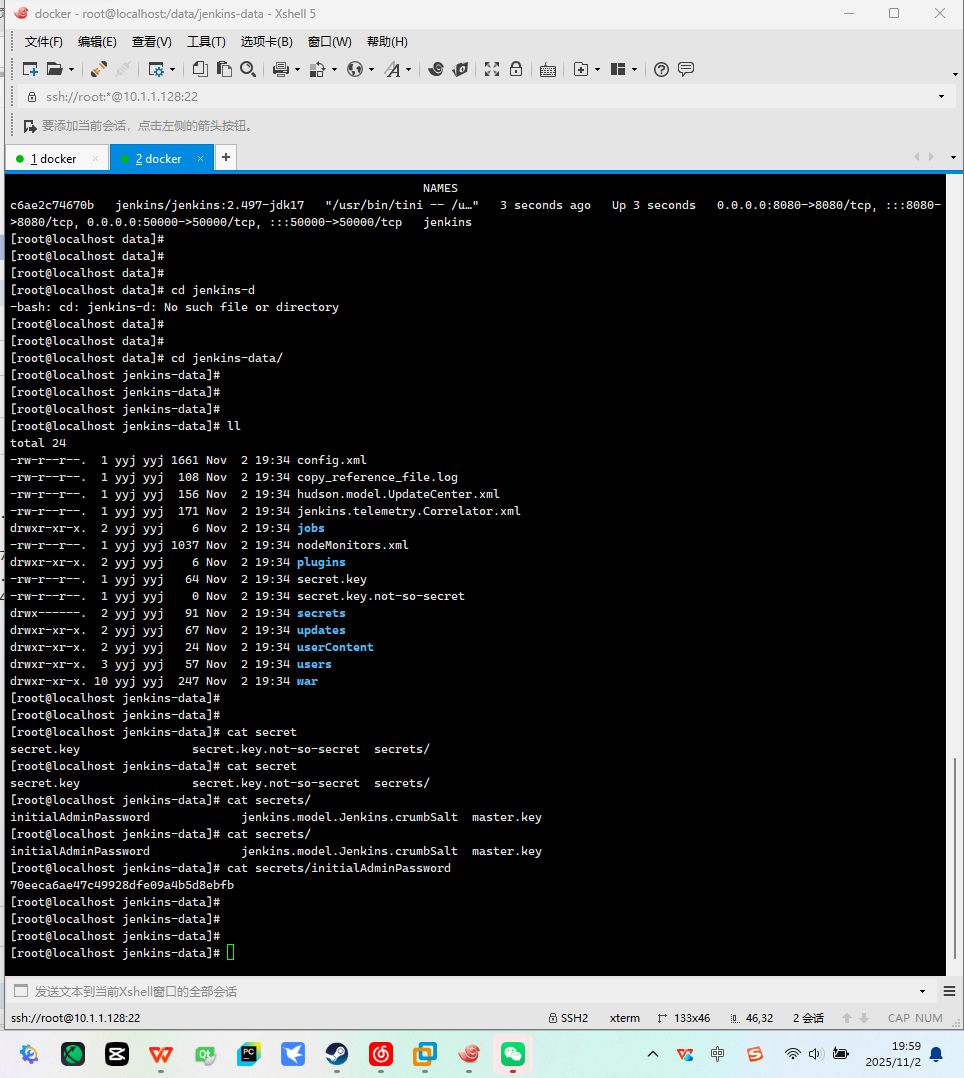
Task: Click the terminal vertical scrollbar
Action: [954, 857]
